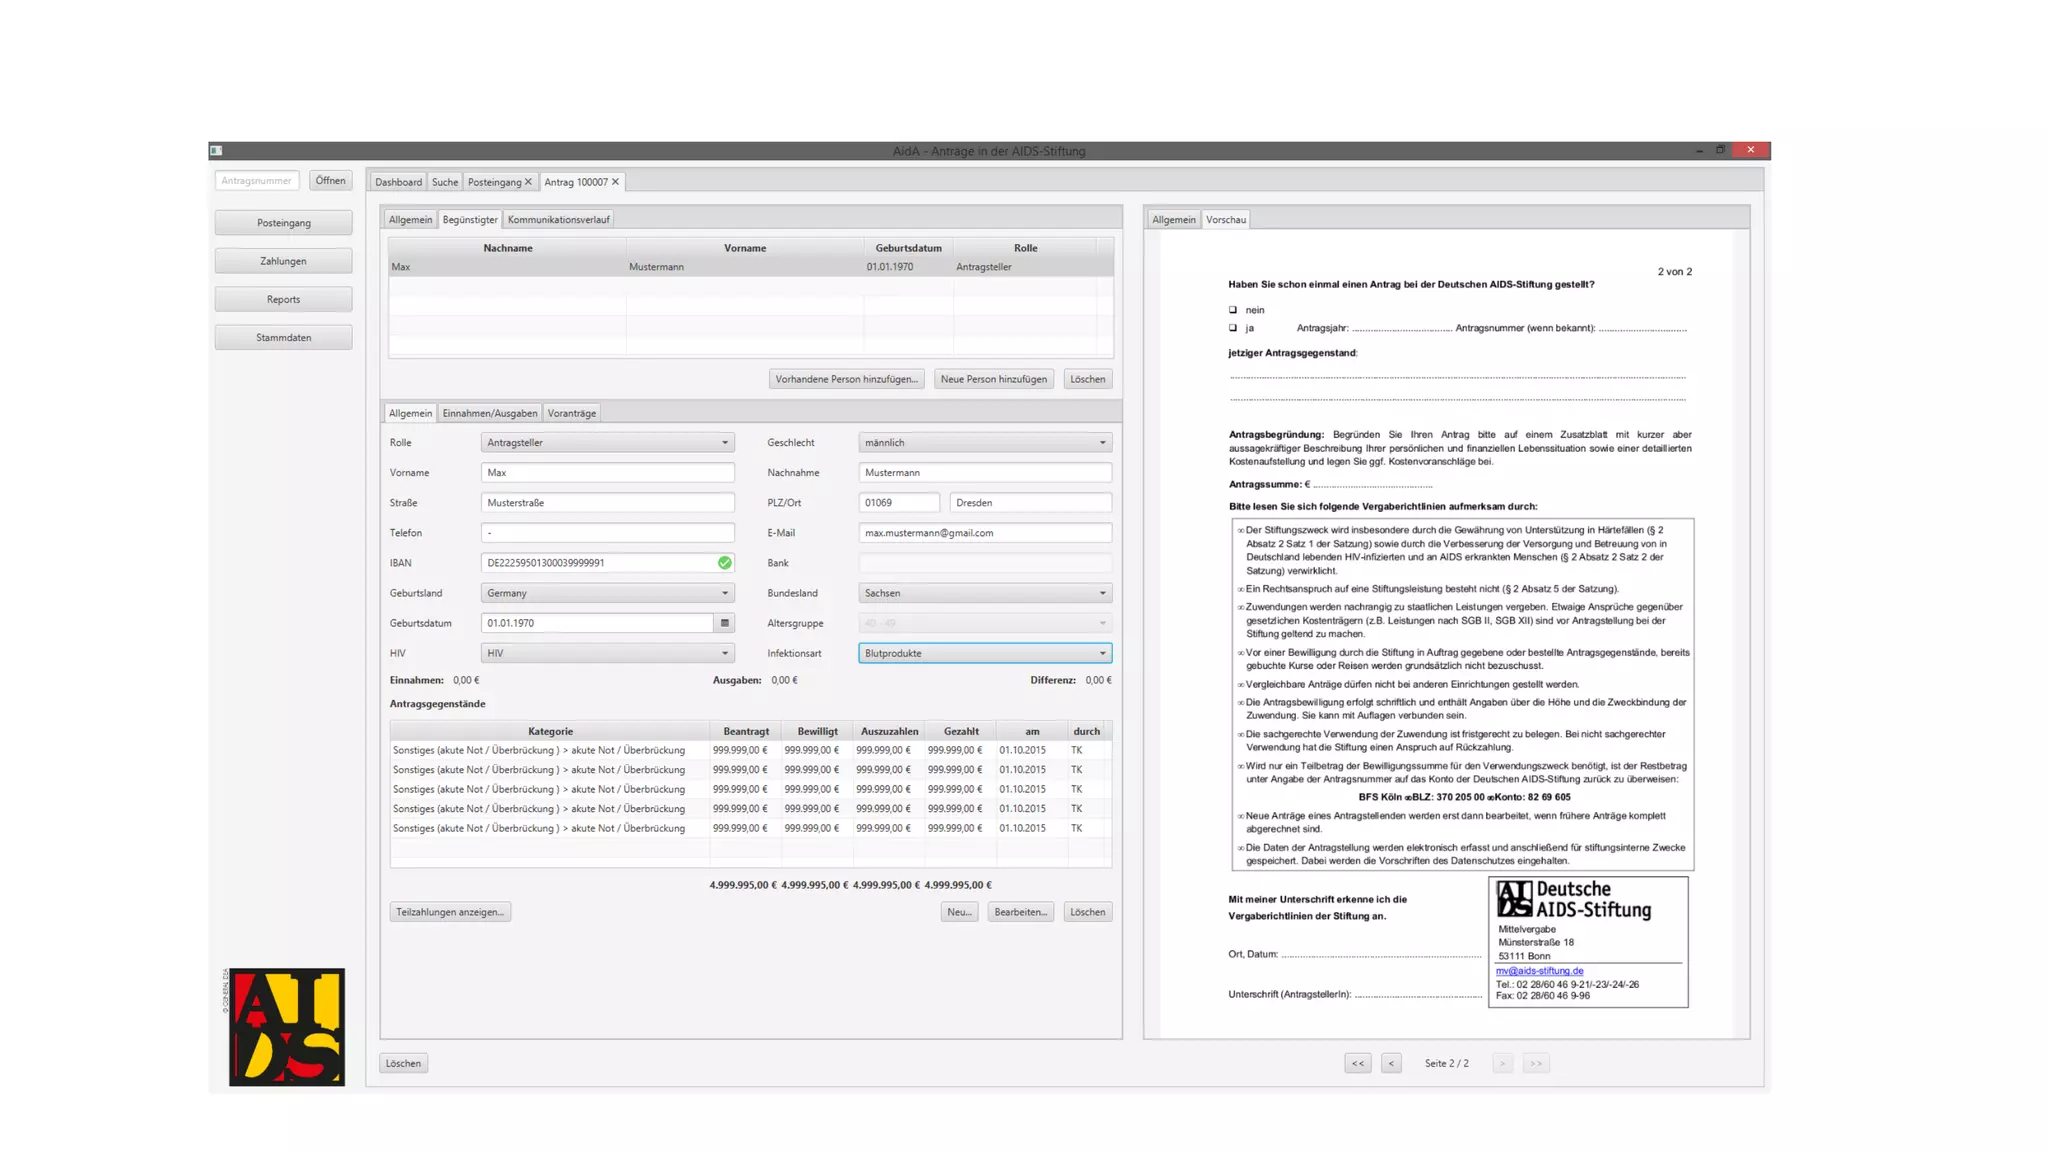Screen dimensions: 2048x1152
Task: Click the green IBAN validation checkmark
Action: [x=724, y=563]
